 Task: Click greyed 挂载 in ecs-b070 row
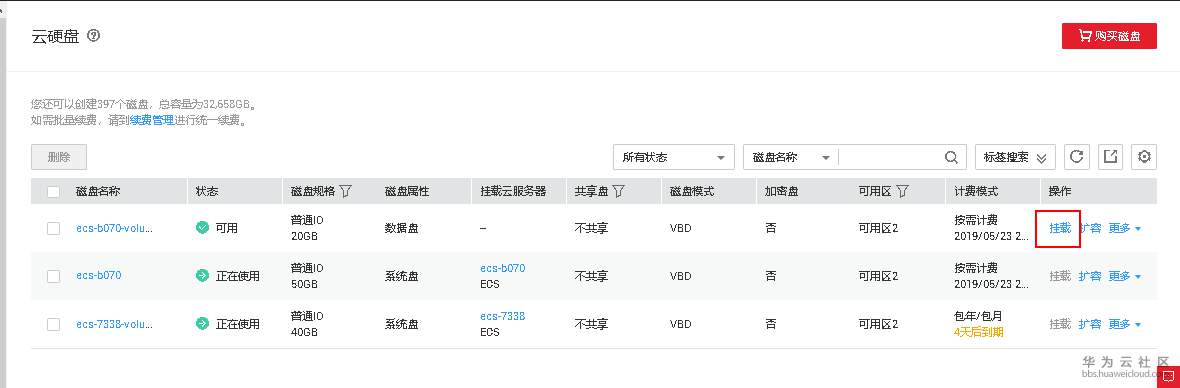1060,276
